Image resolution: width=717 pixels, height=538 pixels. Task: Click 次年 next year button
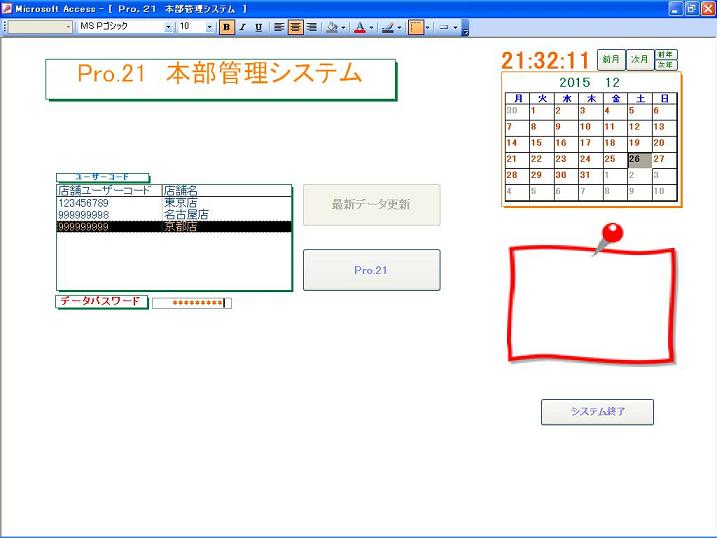click(x=666, y=65)
